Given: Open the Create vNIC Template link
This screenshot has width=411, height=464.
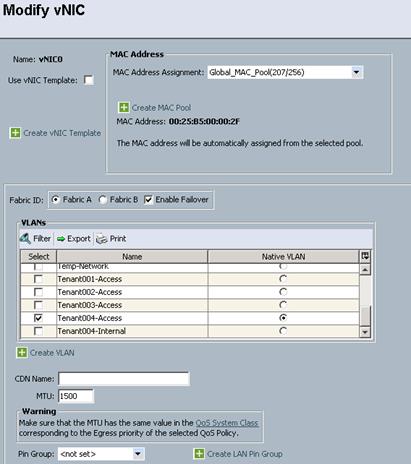Looking at the screenshot, I should (x=62, y=133).
